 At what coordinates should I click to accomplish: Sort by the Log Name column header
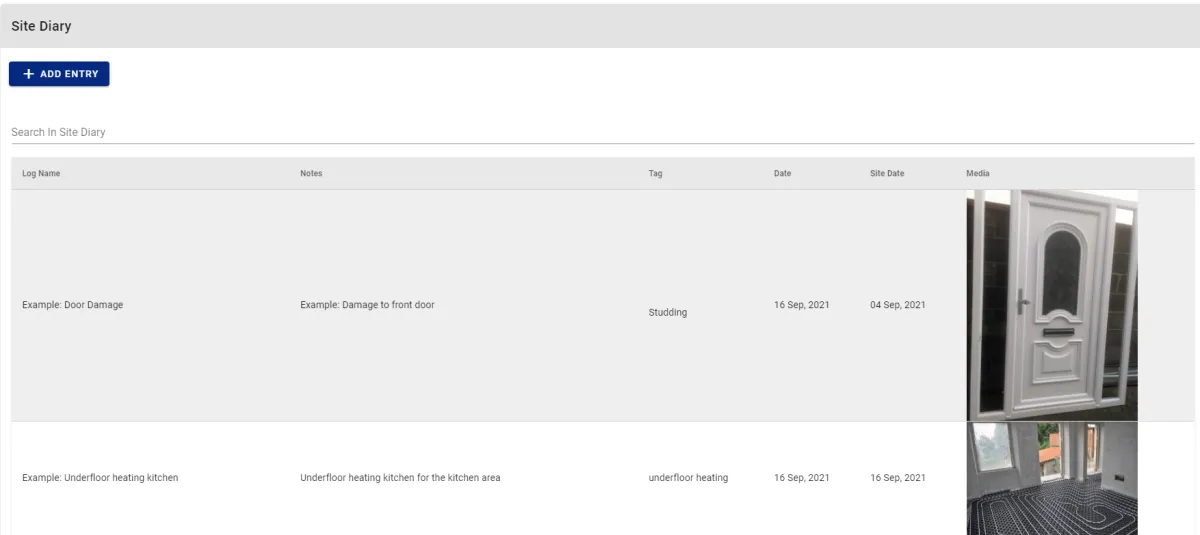pos(41,173)
